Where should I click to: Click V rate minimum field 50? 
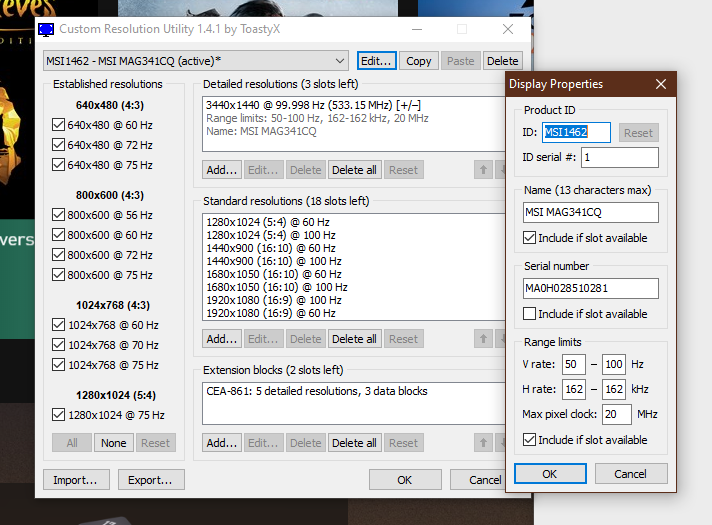coord(574,364)
